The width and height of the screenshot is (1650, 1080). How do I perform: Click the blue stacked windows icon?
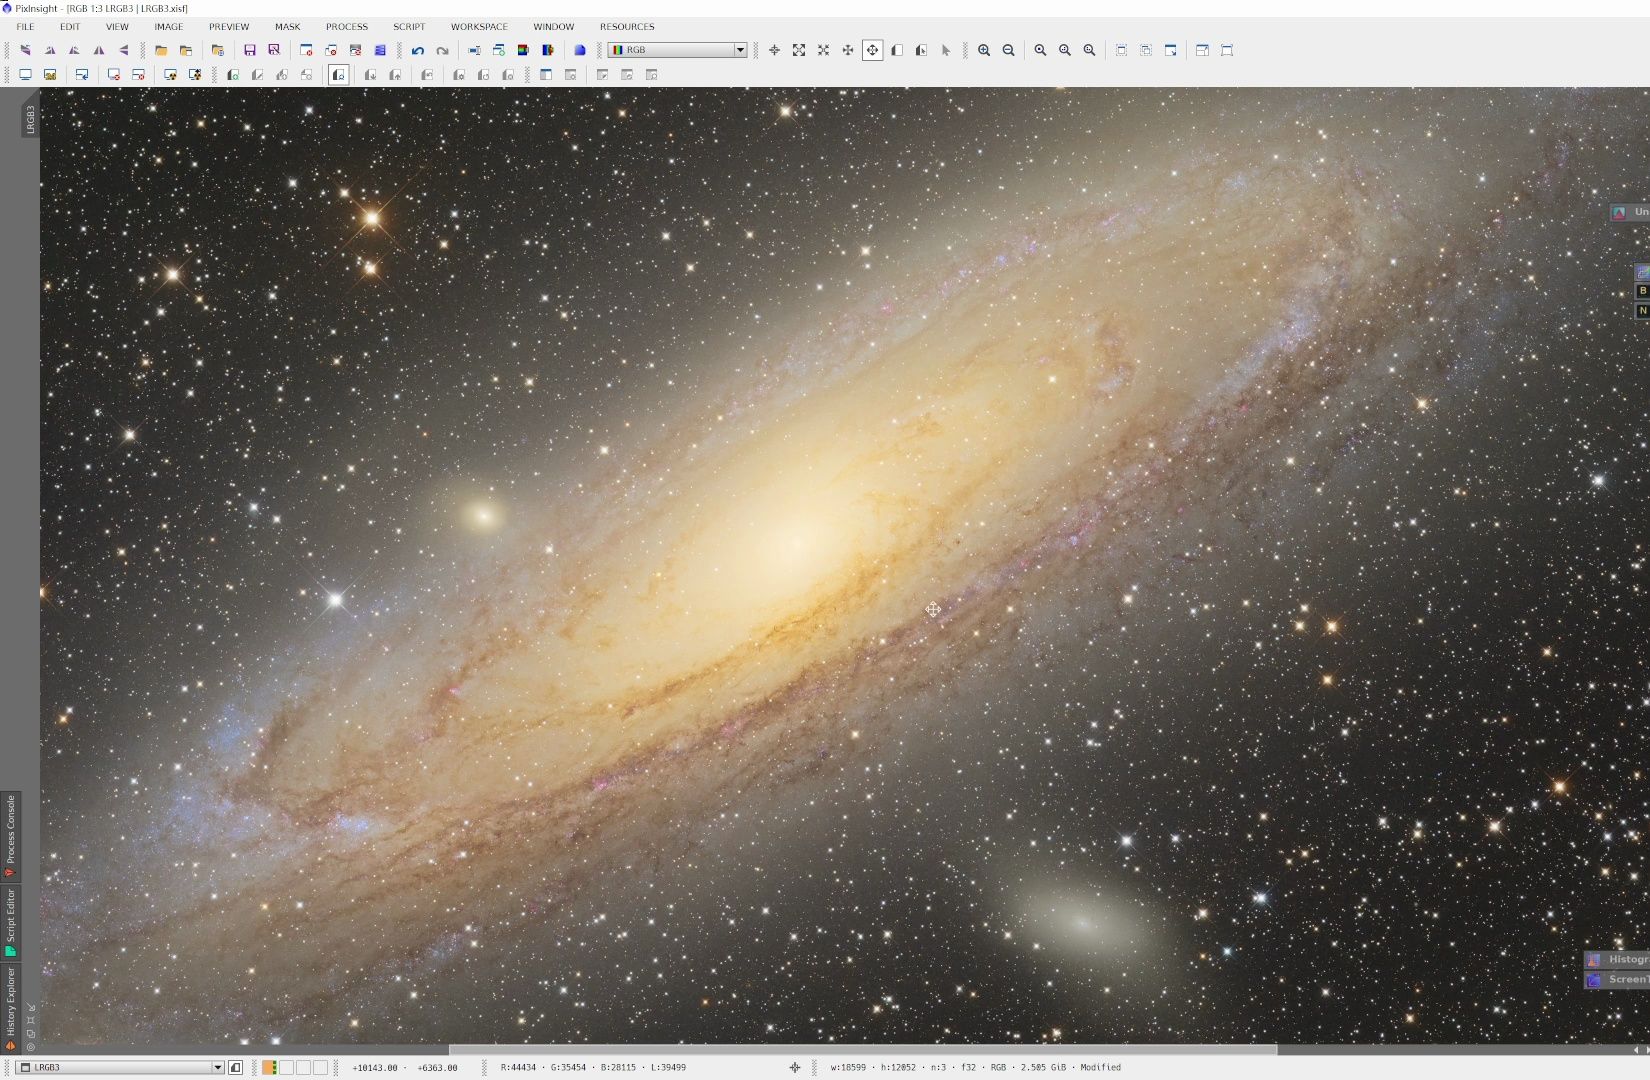click(380, 50)
